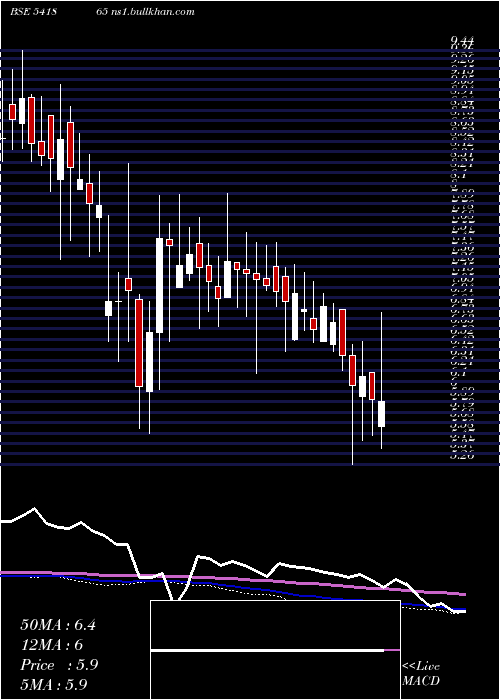
Task: Click the 'ns1.bullkhan.com' watermark text
Action: tap(152, 12)
